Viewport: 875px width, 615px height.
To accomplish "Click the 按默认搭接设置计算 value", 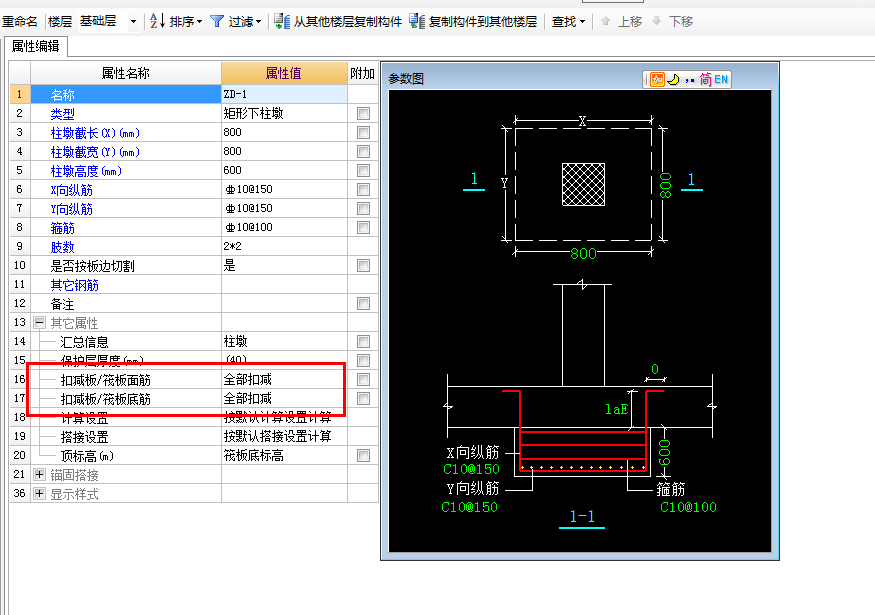I will point(284,436).
